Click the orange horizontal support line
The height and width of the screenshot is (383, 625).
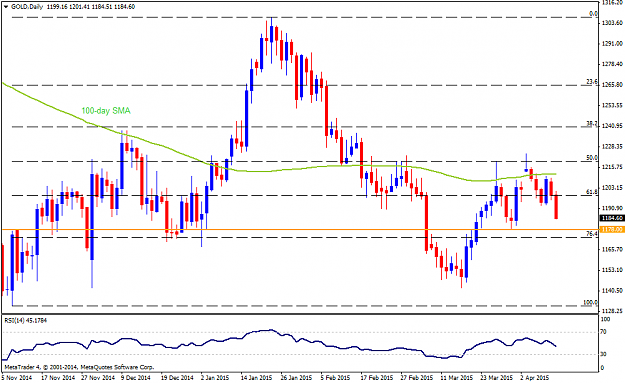tap(300, 230)
